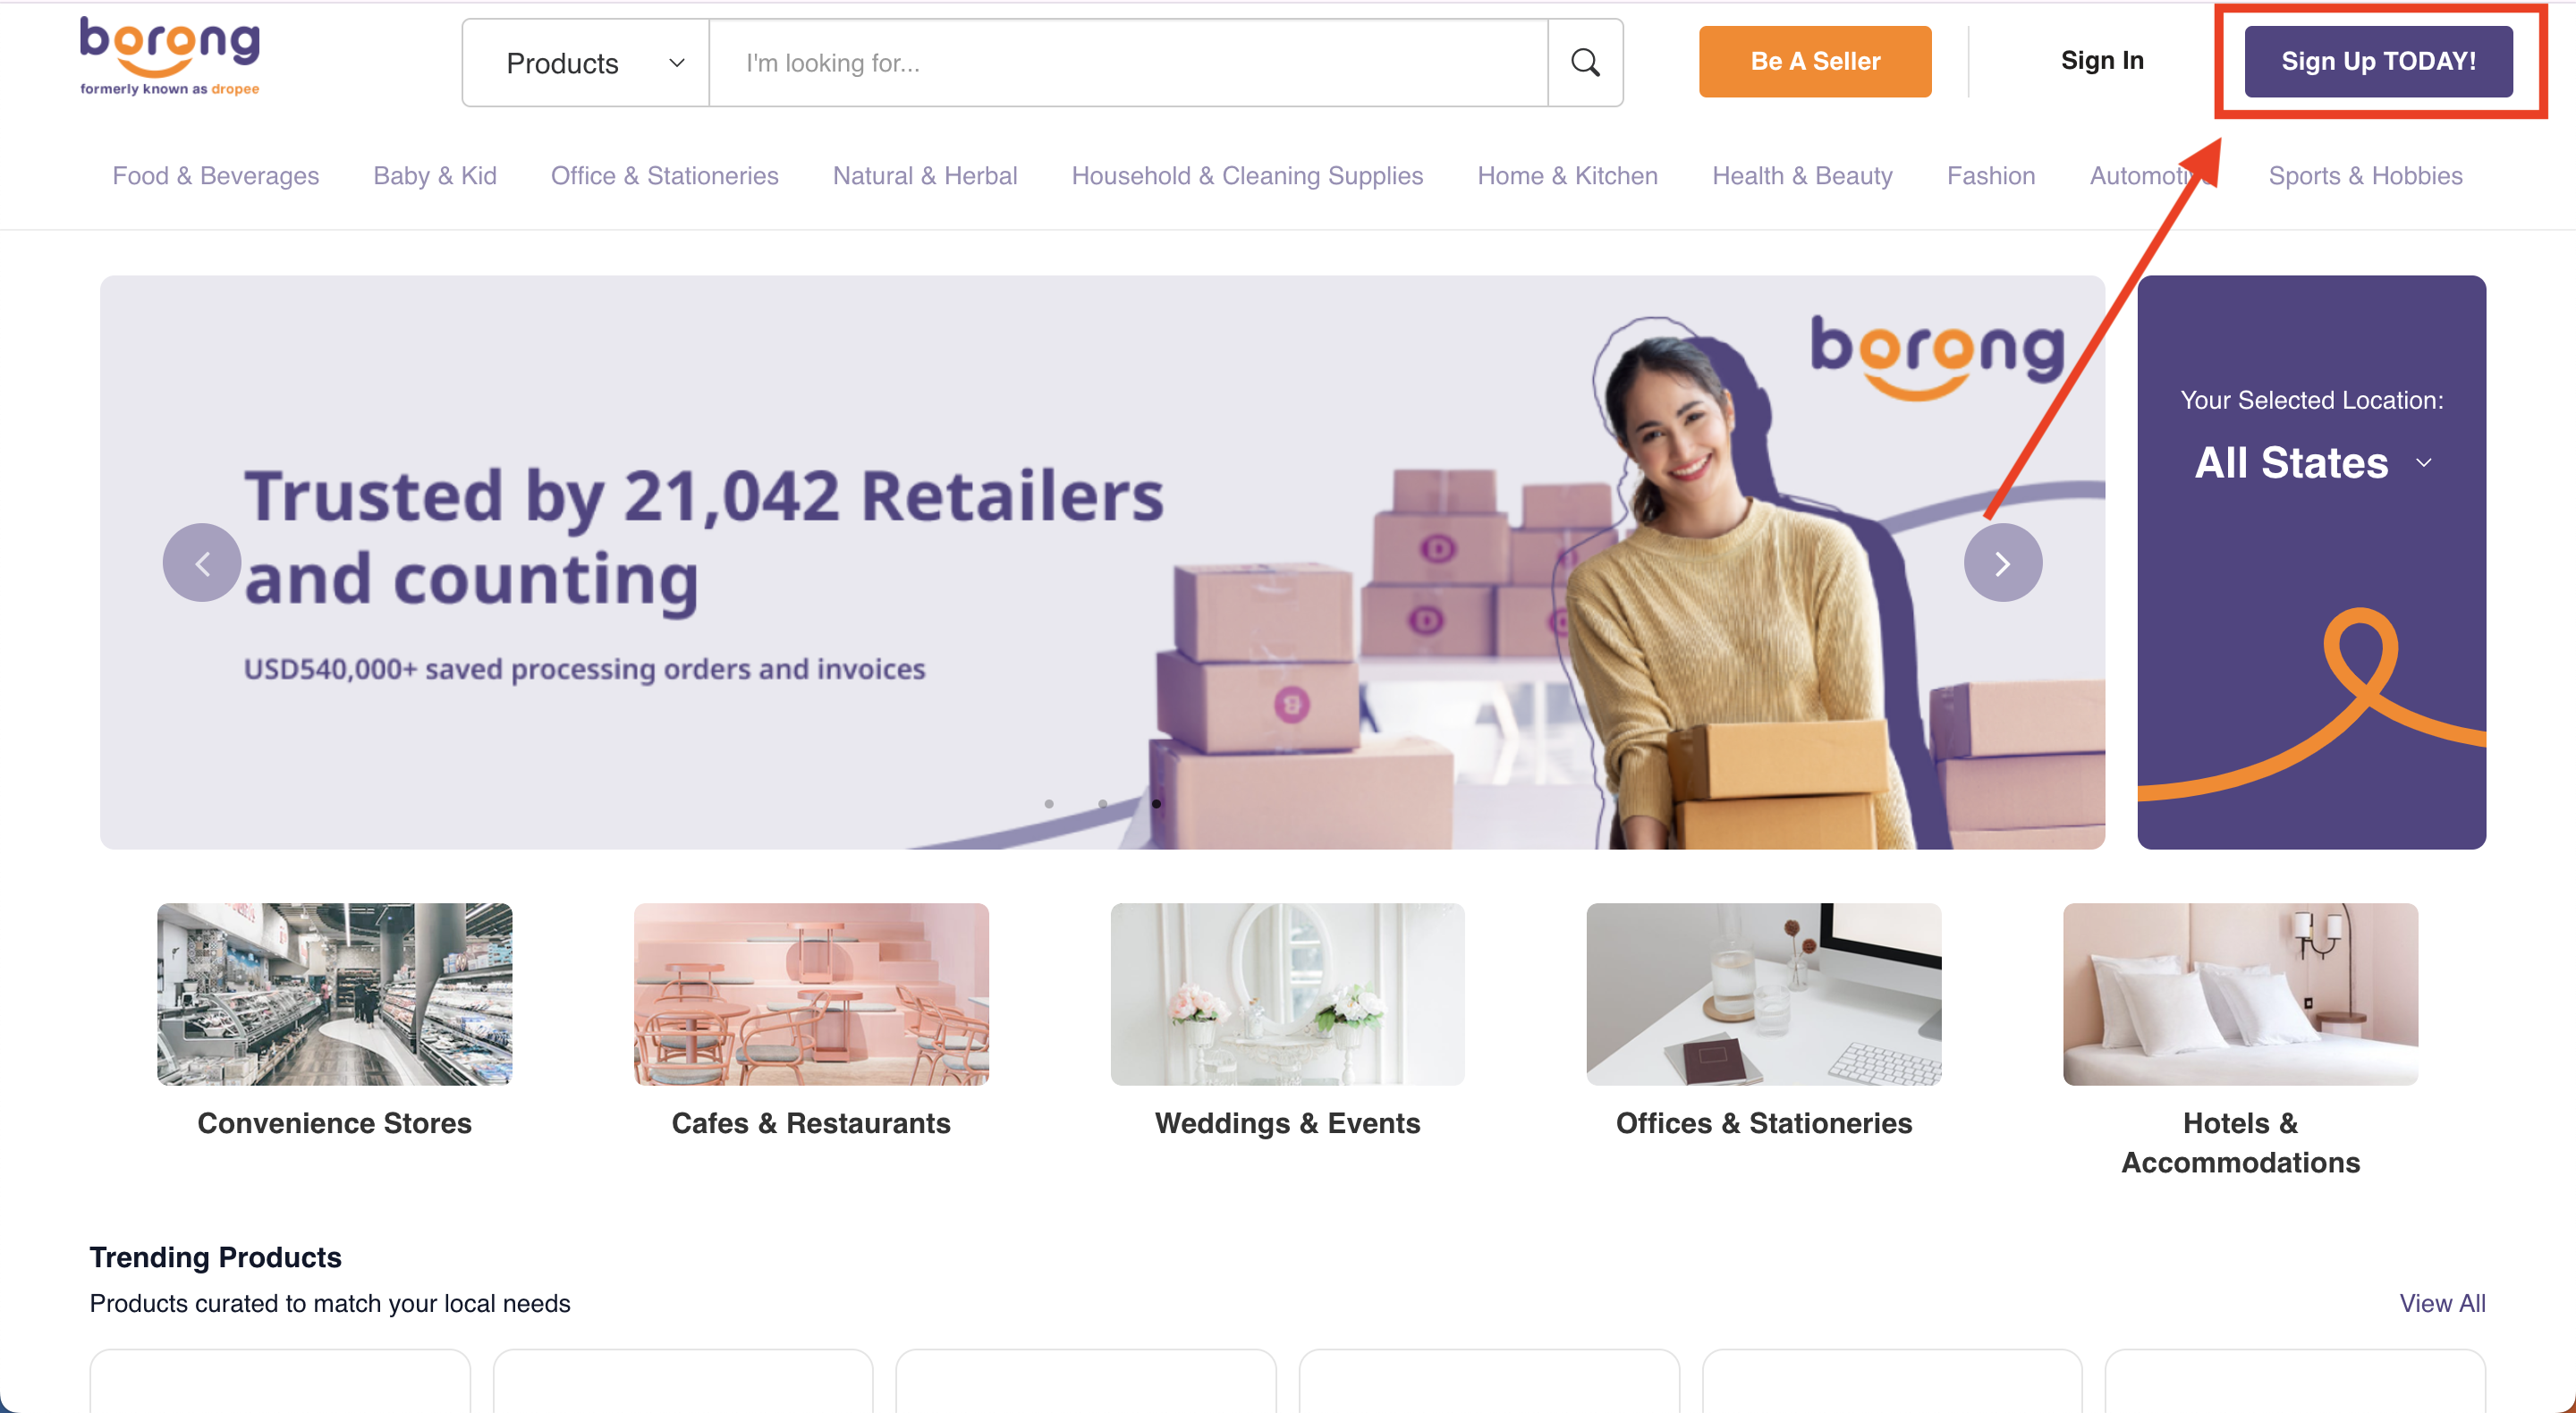Click the Sign Up TODAY! button
The height and width of the screenshot is (1413, 2576).
coord(2378,62)
